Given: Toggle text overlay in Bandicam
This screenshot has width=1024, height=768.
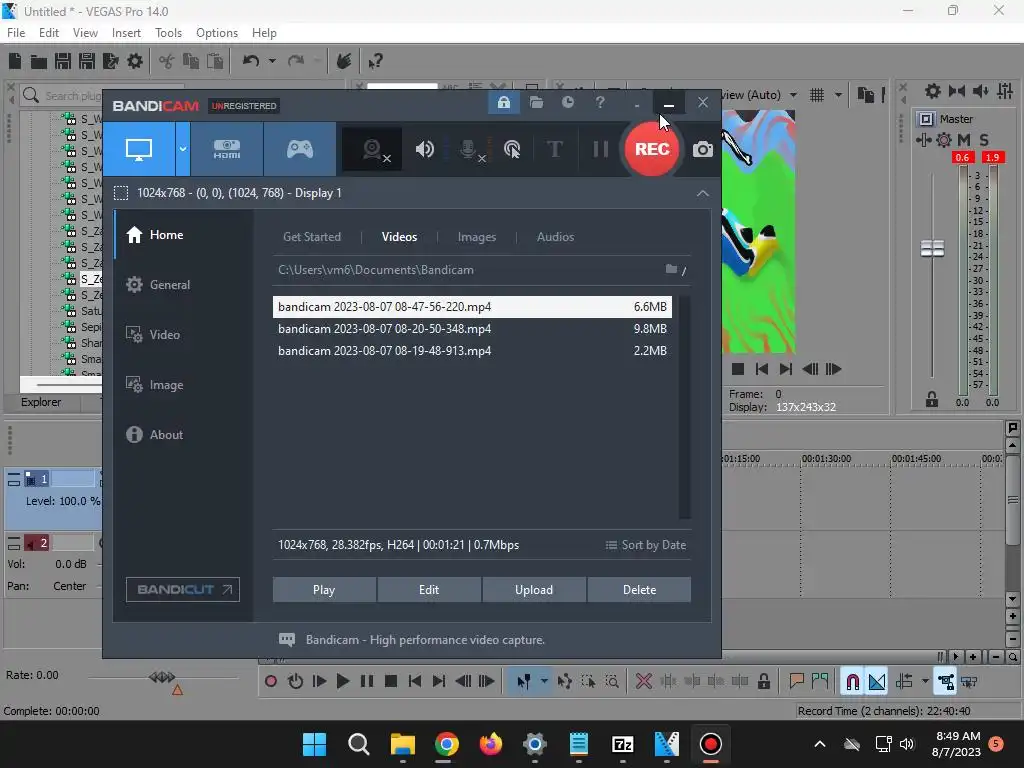Looking at the screenshot, I should click(554, 150).
